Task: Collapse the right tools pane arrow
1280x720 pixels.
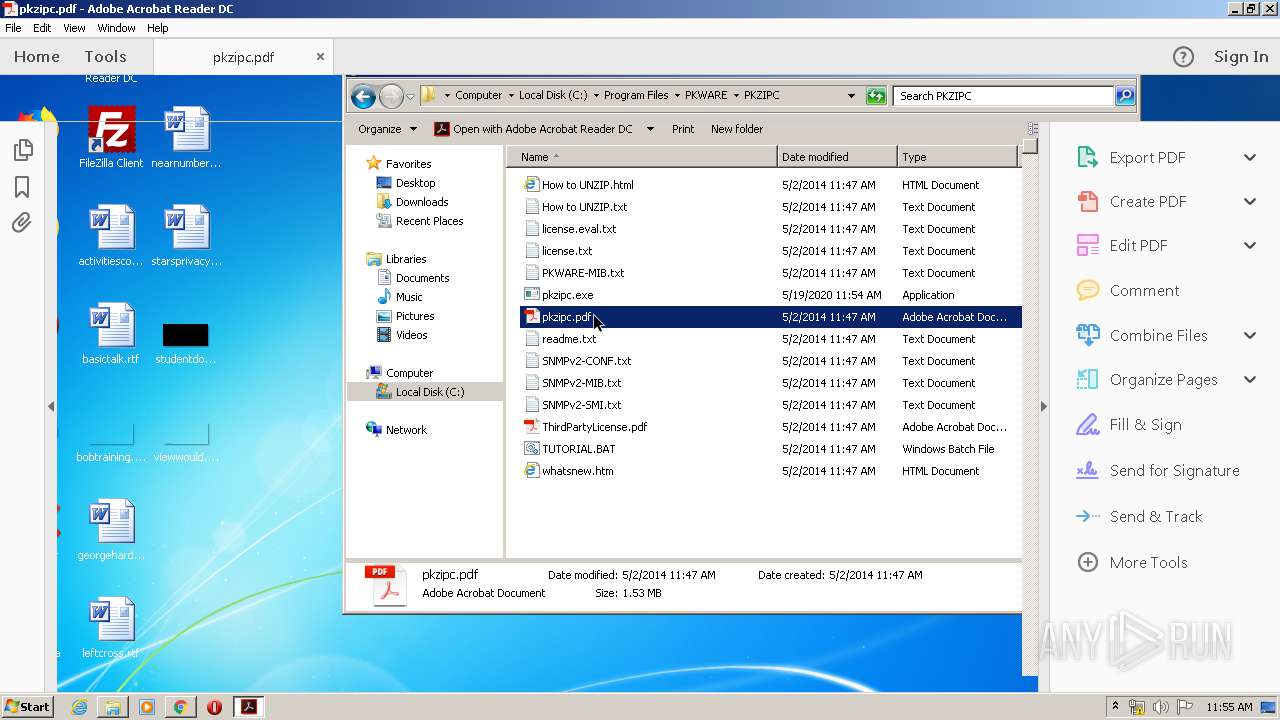Action: coord(1043,406)
